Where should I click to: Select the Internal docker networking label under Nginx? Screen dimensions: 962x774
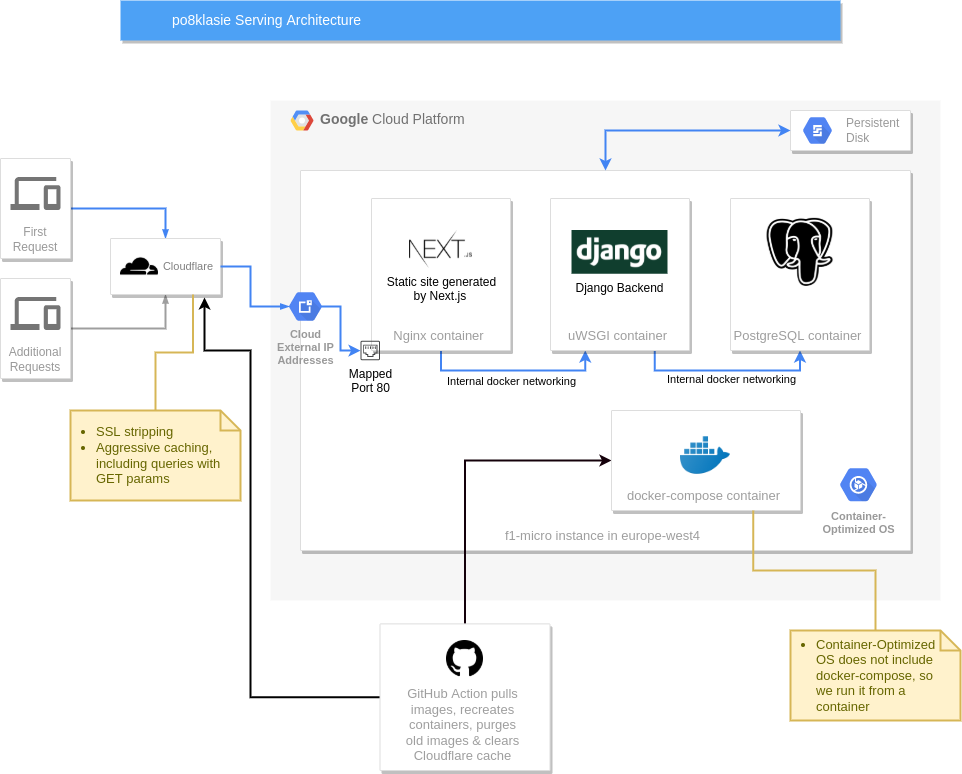[x=511, y=381]
